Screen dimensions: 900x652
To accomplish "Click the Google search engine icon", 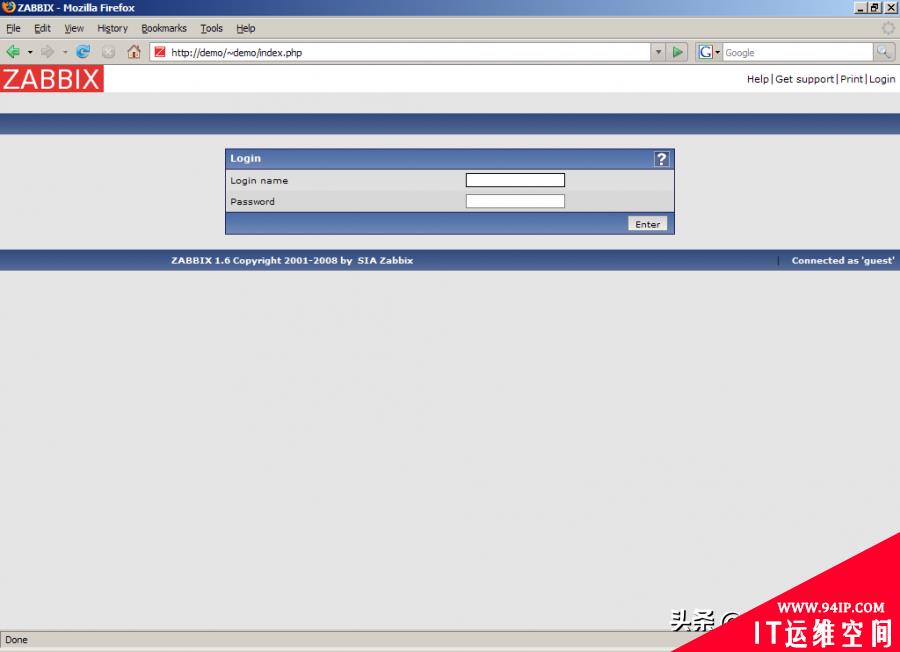I will click(x=705, y=52).
